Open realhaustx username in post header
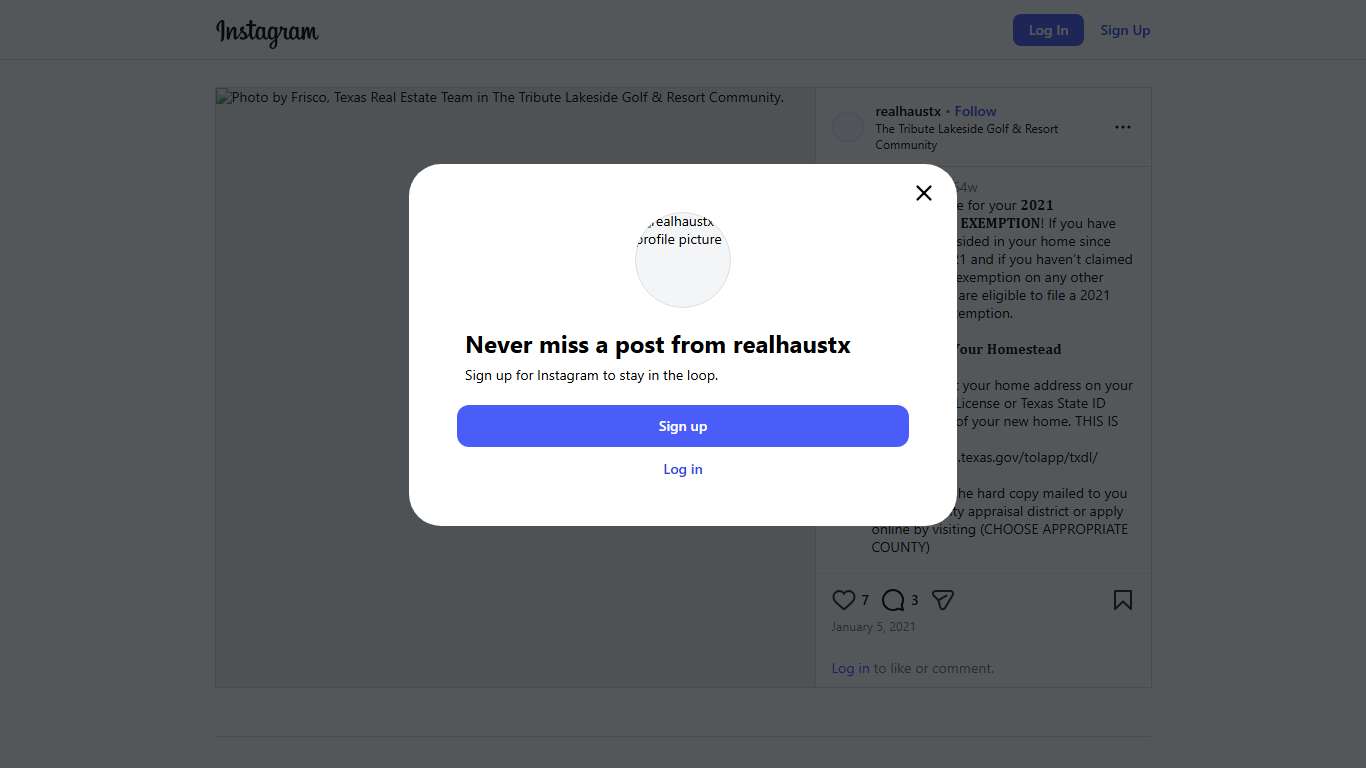Viewport: 1366px width, 768px height. [x=908, y=111]
